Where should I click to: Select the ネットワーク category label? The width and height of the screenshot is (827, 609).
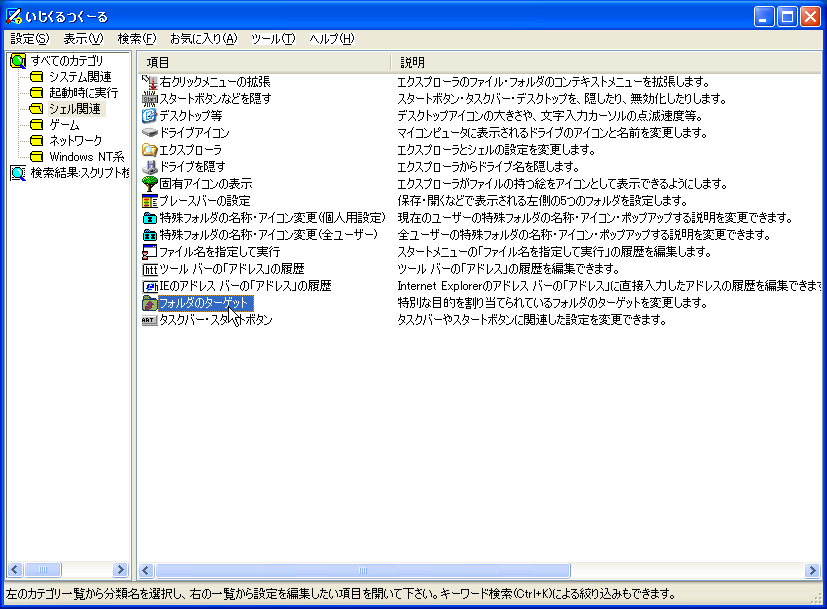pos(75,141)
